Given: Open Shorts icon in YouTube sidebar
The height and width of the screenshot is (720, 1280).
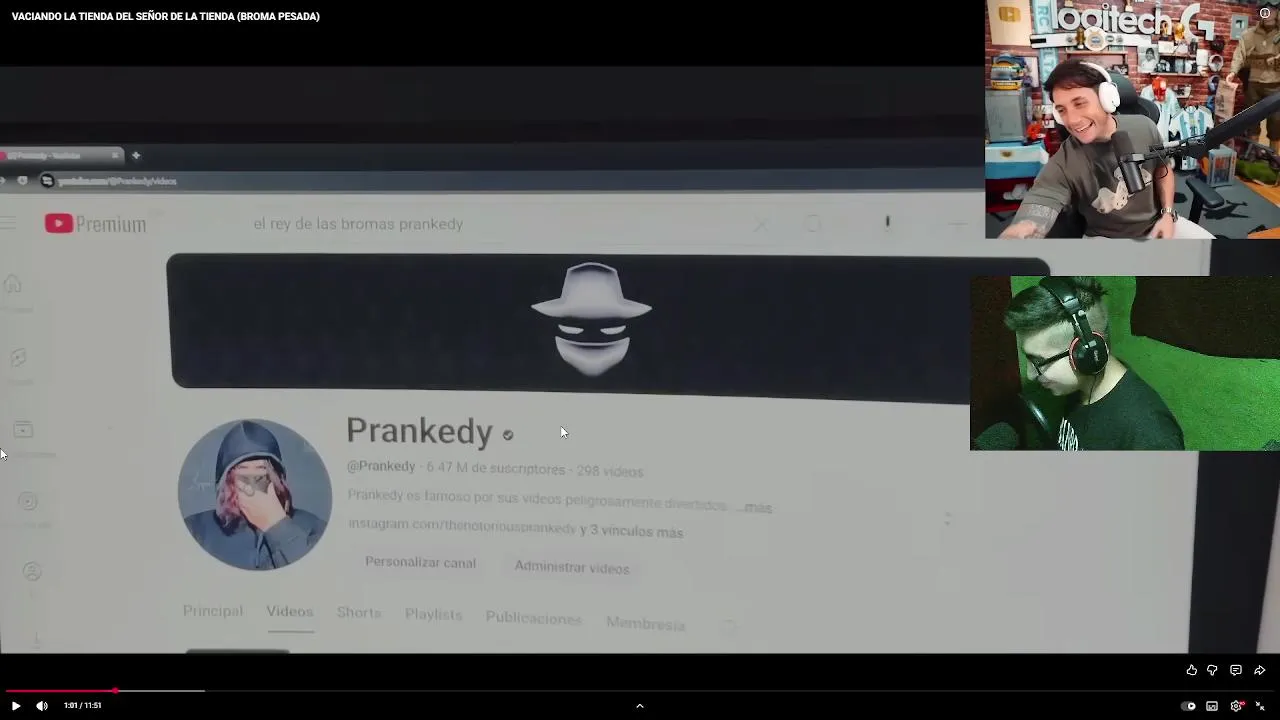Looking at the screenshot, I should point(17,357).
